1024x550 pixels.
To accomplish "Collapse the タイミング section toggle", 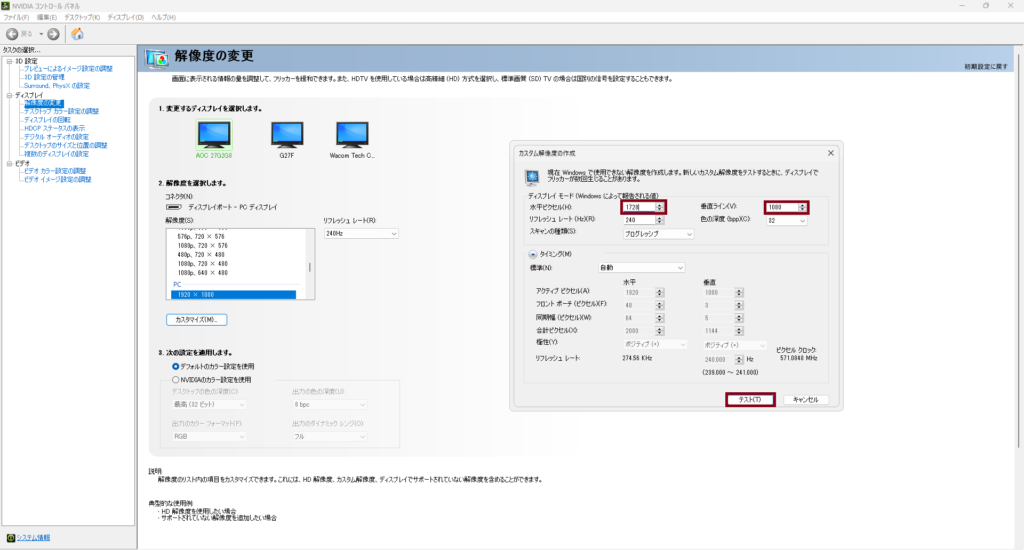I will pos(534,255).
